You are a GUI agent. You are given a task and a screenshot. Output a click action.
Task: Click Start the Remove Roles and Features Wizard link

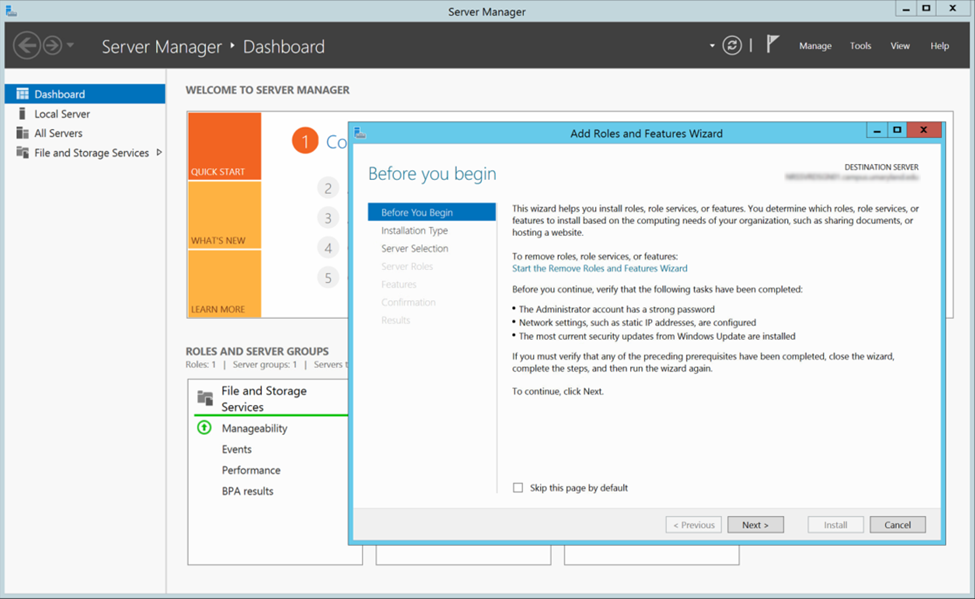point(599,268)
